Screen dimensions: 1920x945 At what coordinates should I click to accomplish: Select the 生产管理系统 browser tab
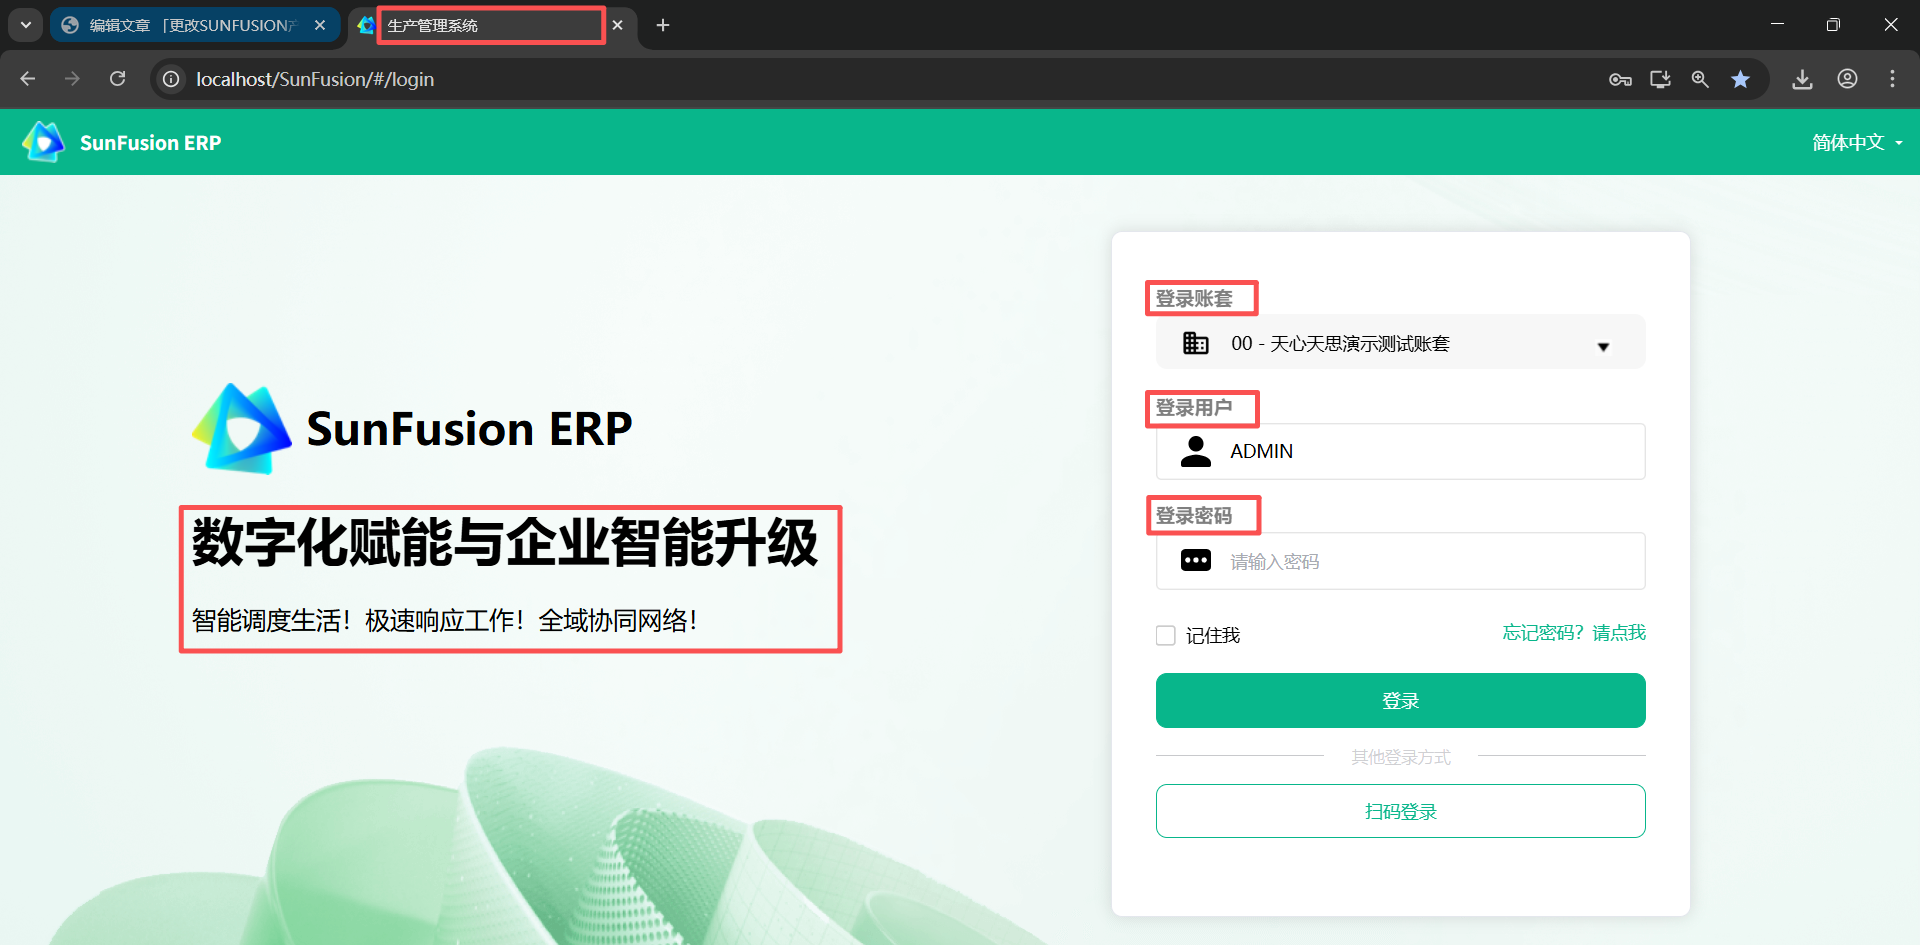488,26
